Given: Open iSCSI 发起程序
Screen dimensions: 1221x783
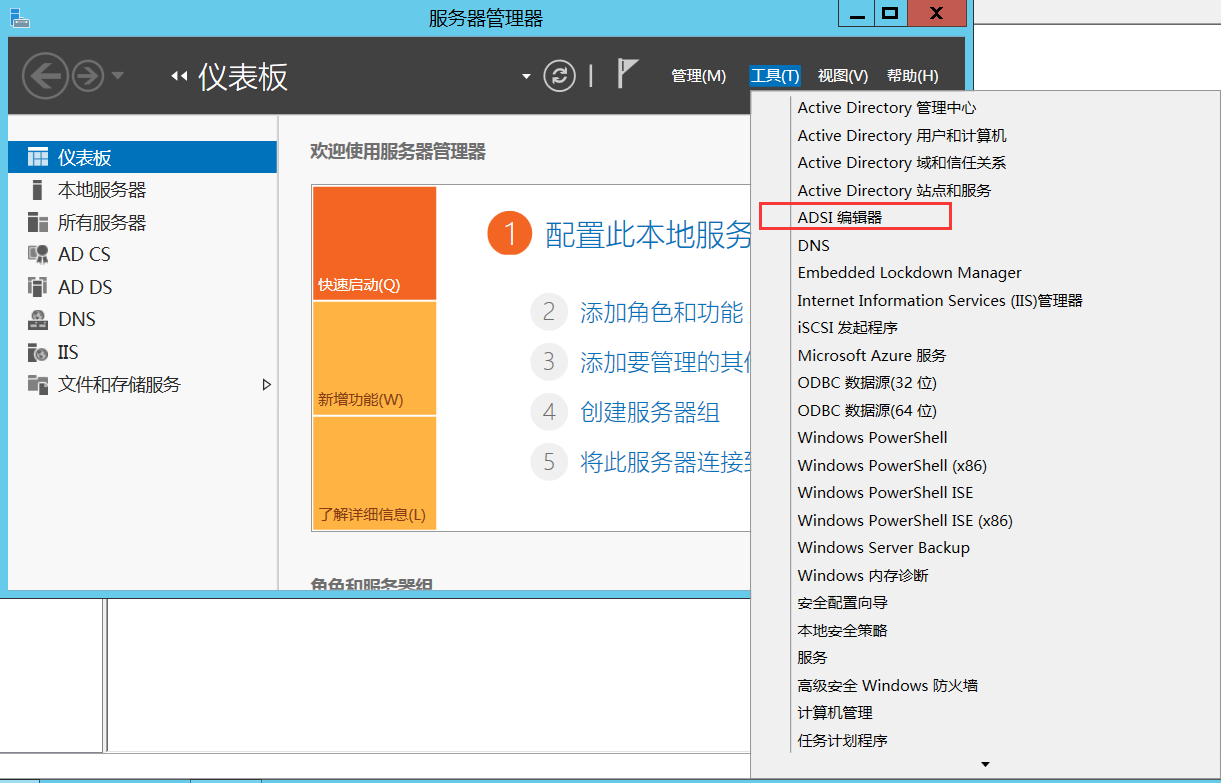Looking at the screenshot, I should pyautogui.click(x=848, y=328).
